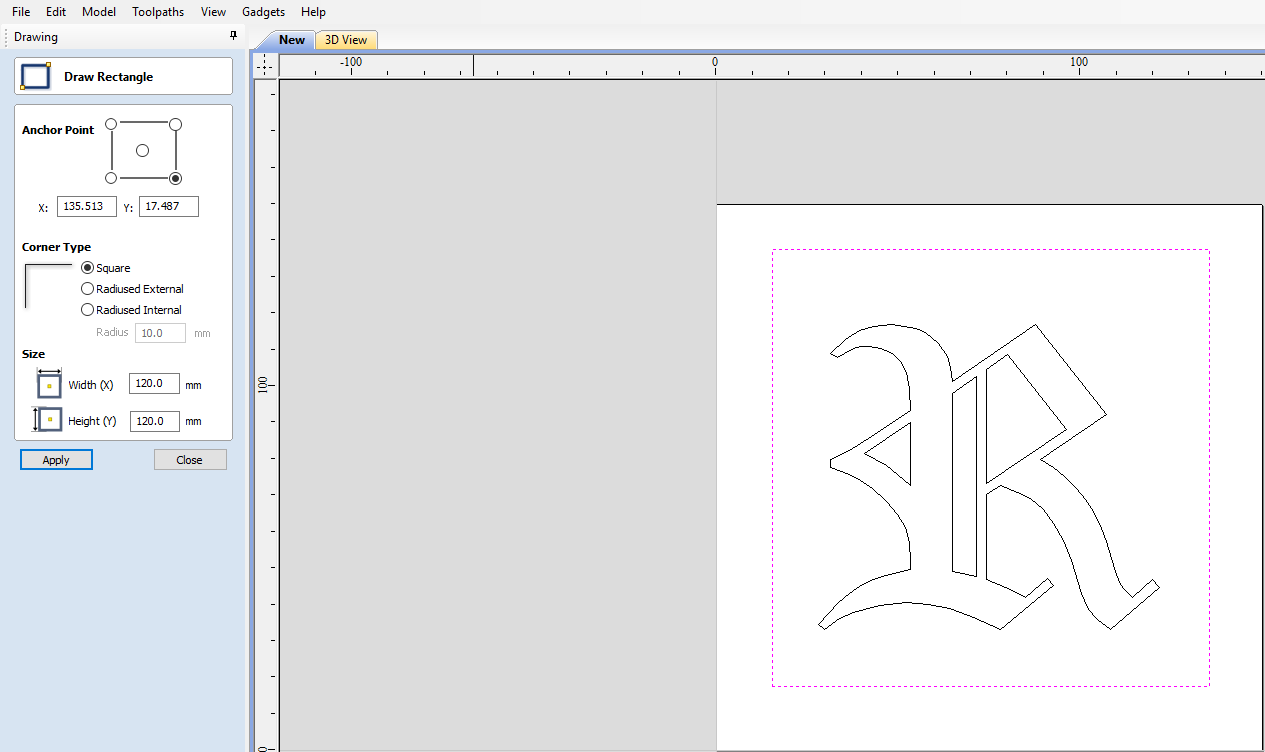Apply the rectangle settings
Screen dimensions: 1265x752
56,459
